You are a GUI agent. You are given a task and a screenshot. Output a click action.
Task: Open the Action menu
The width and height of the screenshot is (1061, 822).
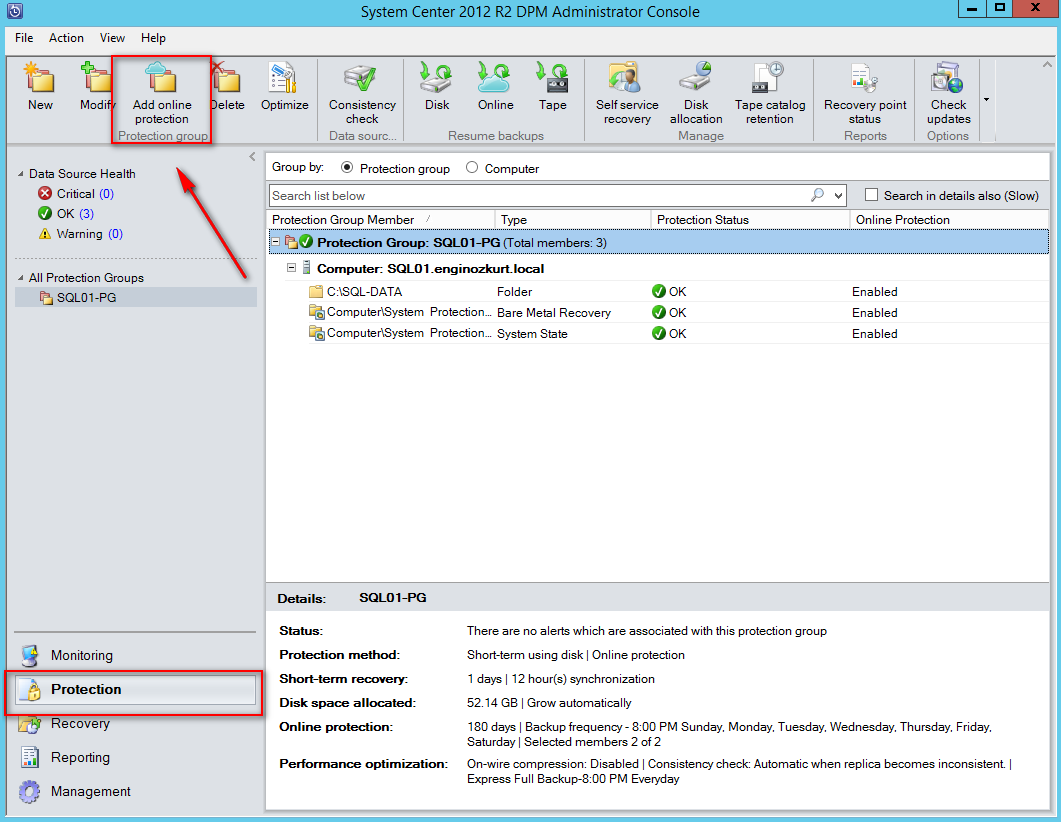click(66, 38)
